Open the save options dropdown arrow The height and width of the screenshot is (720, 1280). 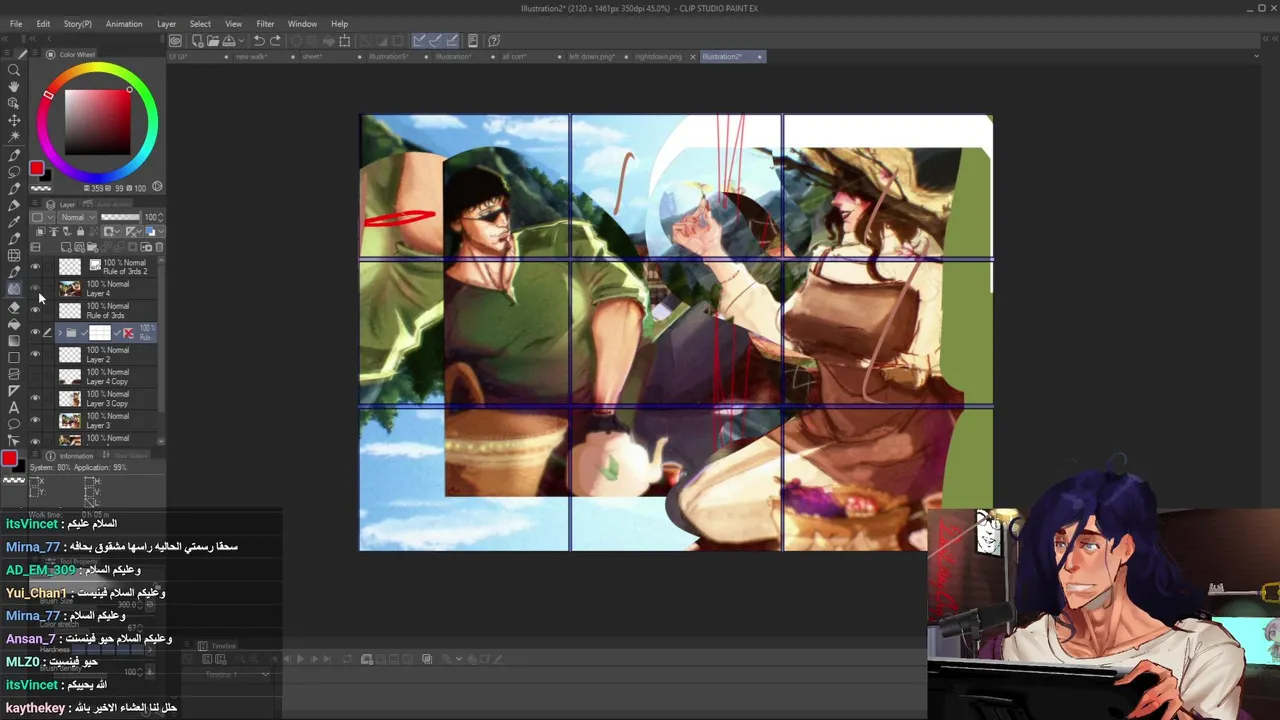[241, 41]
